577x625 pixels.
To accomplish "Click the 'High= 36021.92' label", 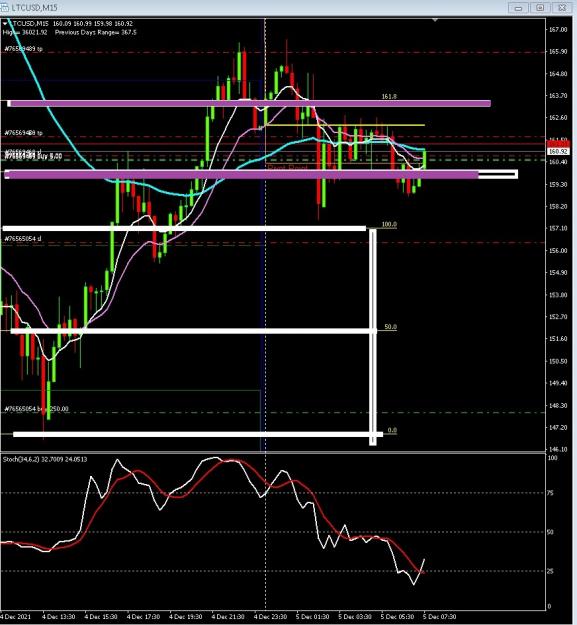I will tap(25, 32).
